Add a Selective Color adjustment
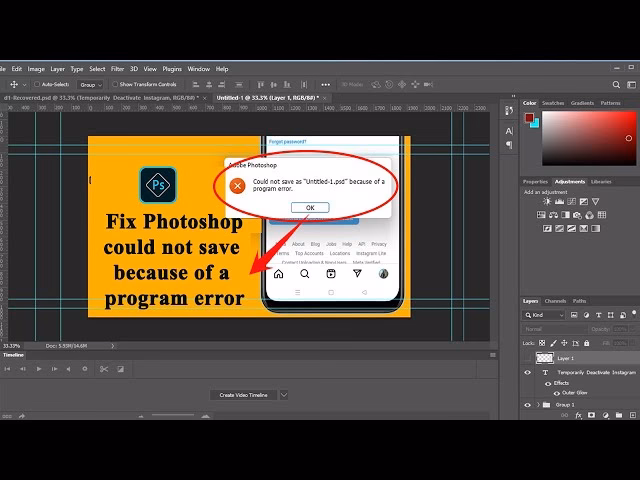 point(584,228)
